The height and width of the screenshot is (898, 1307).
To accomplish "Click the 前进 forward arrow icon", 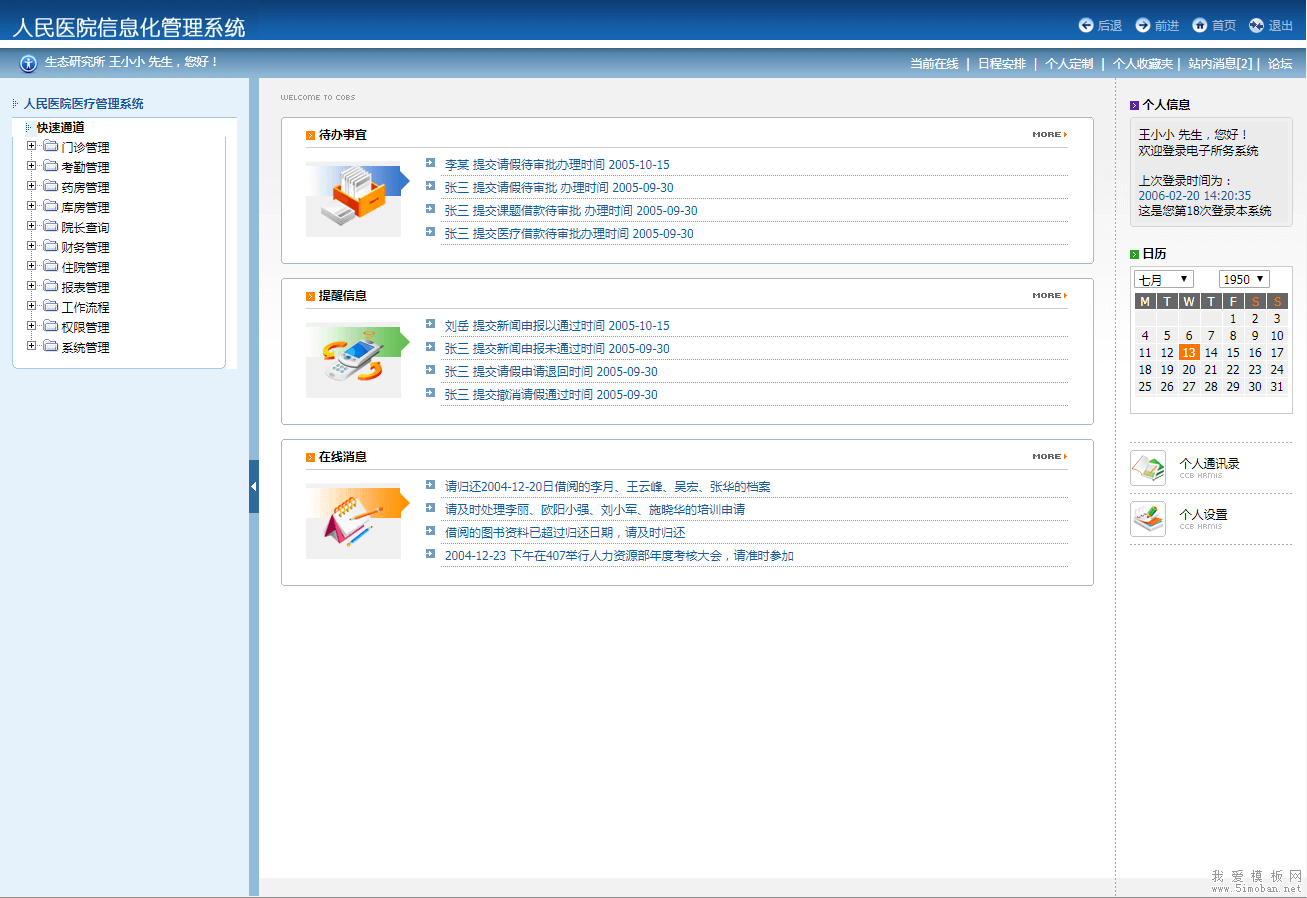I will click(x=1143, y=25).
